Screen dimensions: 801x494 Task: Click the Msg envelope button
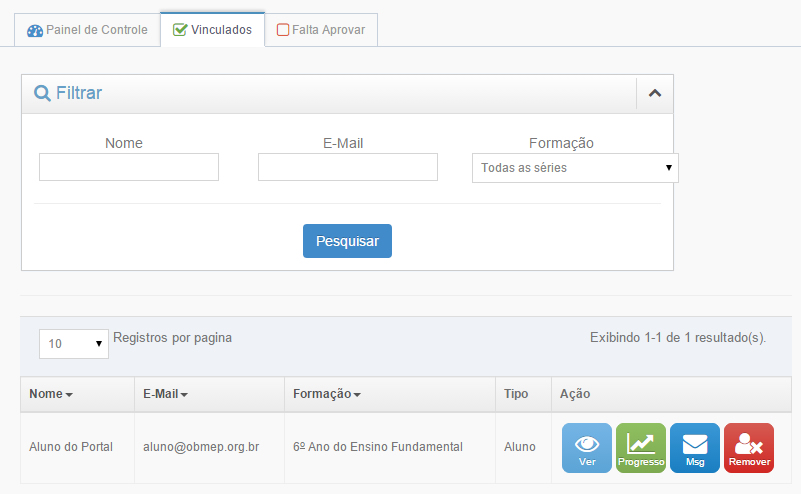695,447
